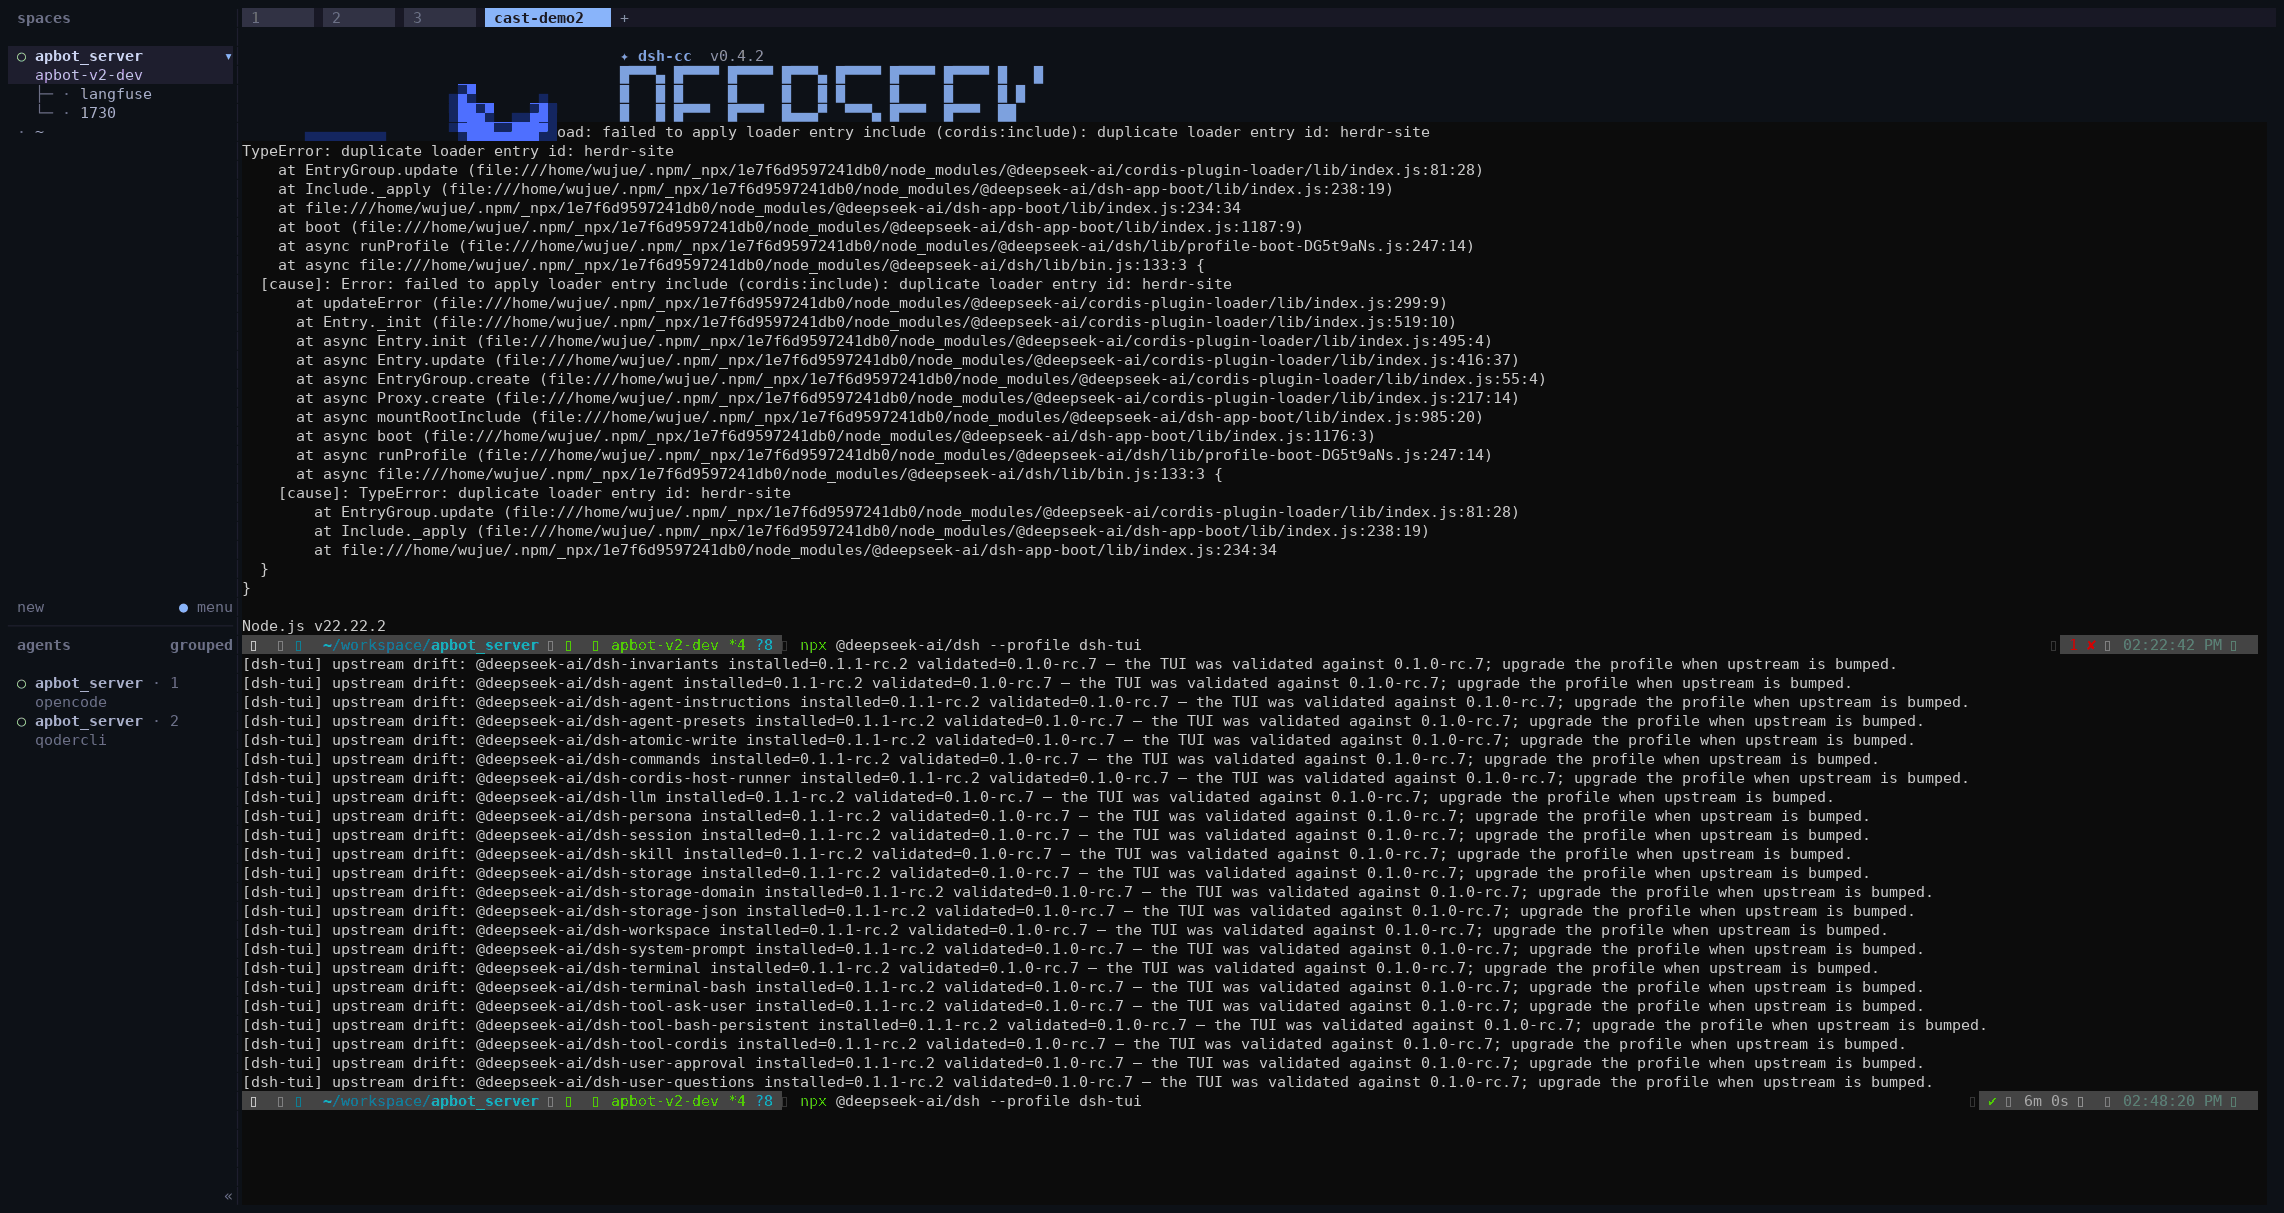Click the '6m 0s' duration in the prompt
This screenshot has width=2284, height=1213.
2046,1101
